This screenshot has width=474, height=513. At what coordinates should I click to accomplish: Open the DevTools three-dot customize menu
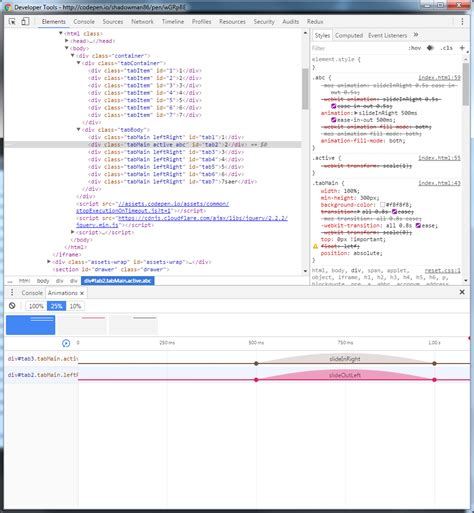462,22
